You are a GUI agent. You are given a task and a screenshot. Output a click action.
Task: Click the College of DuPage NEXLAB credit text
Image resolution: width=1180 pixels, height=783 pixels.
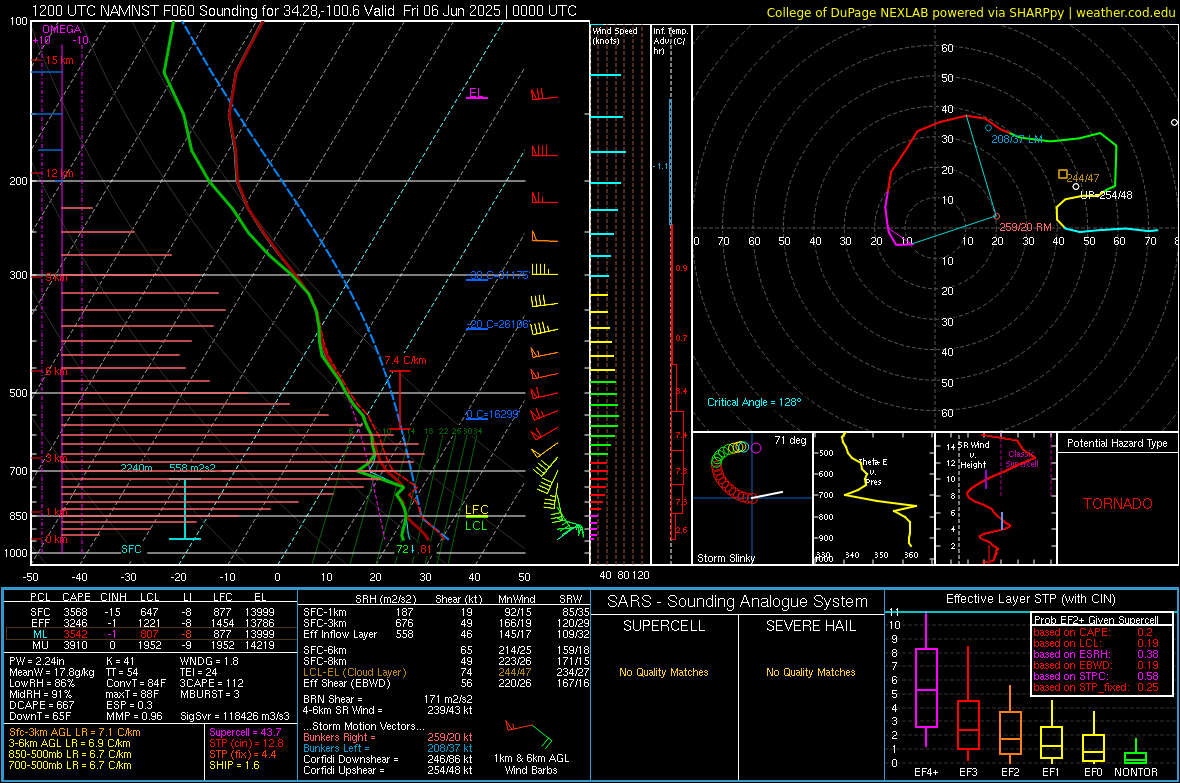pyautogui.click(x=970, y=12)
